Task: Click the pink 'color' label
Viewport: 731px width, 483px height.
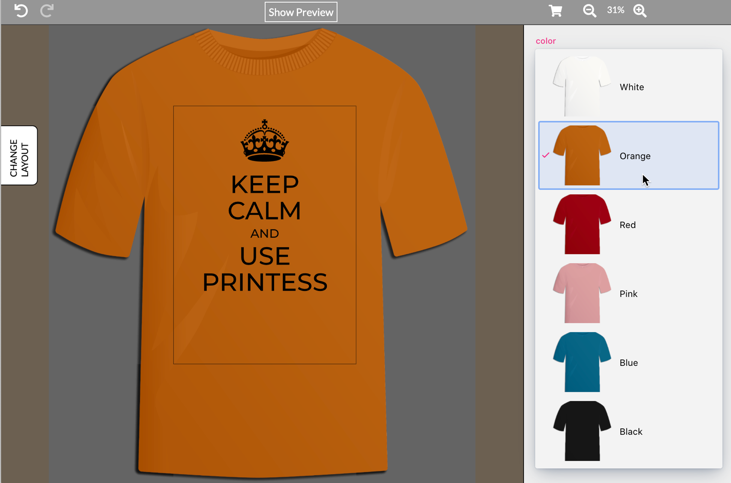Action: click(x=545, y=41)
